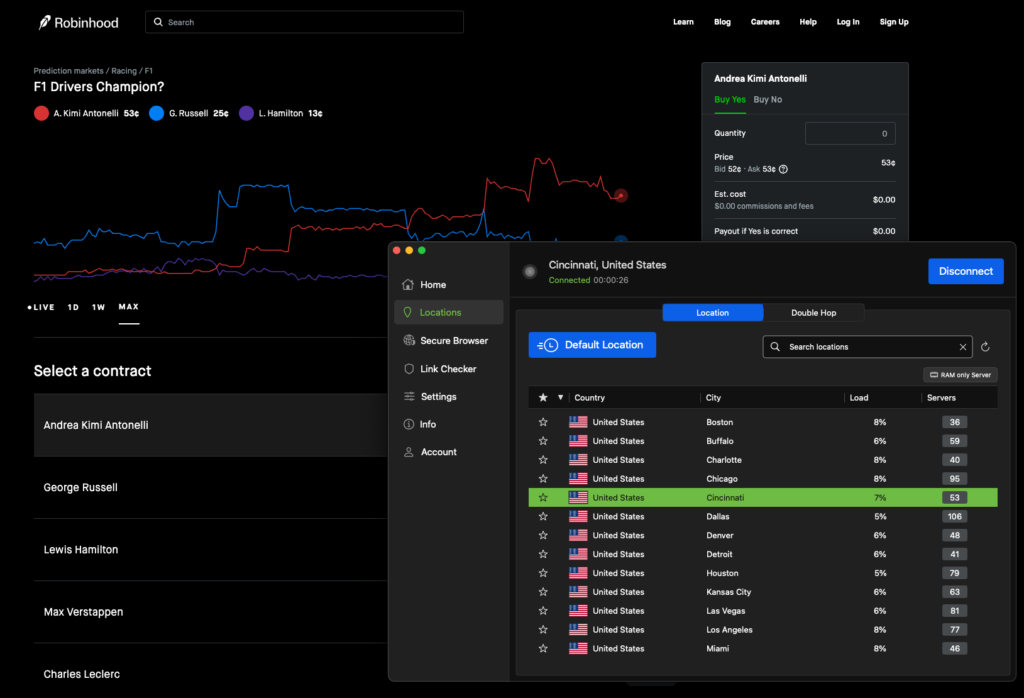
Task: Open the Learn link on Robinhood
Action: tap(683, 22)
